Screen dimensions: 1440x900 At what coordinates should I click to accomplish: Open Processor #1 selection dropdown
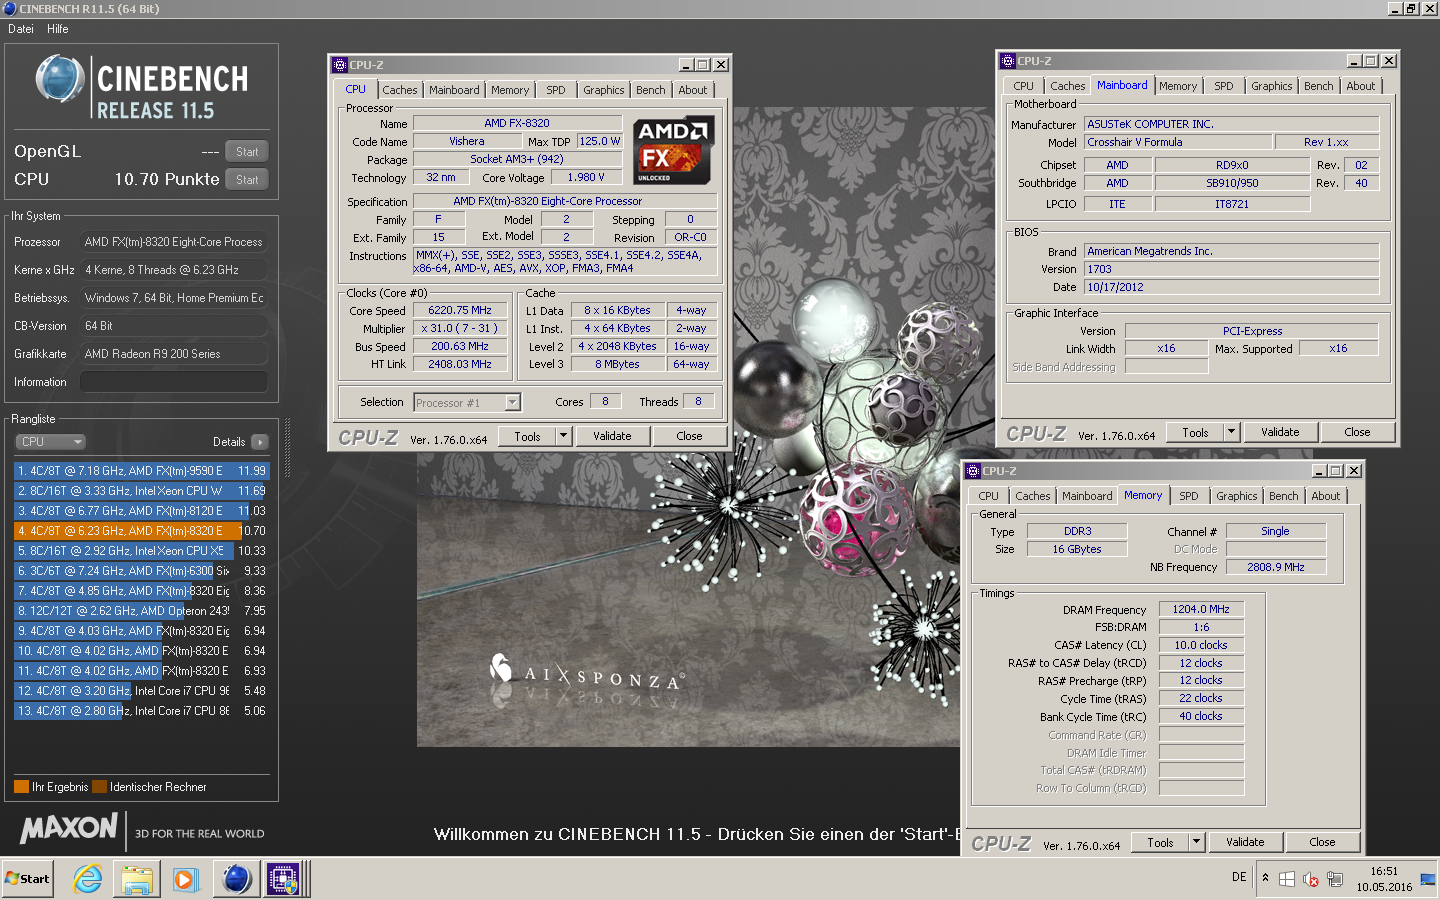[468, 403]
